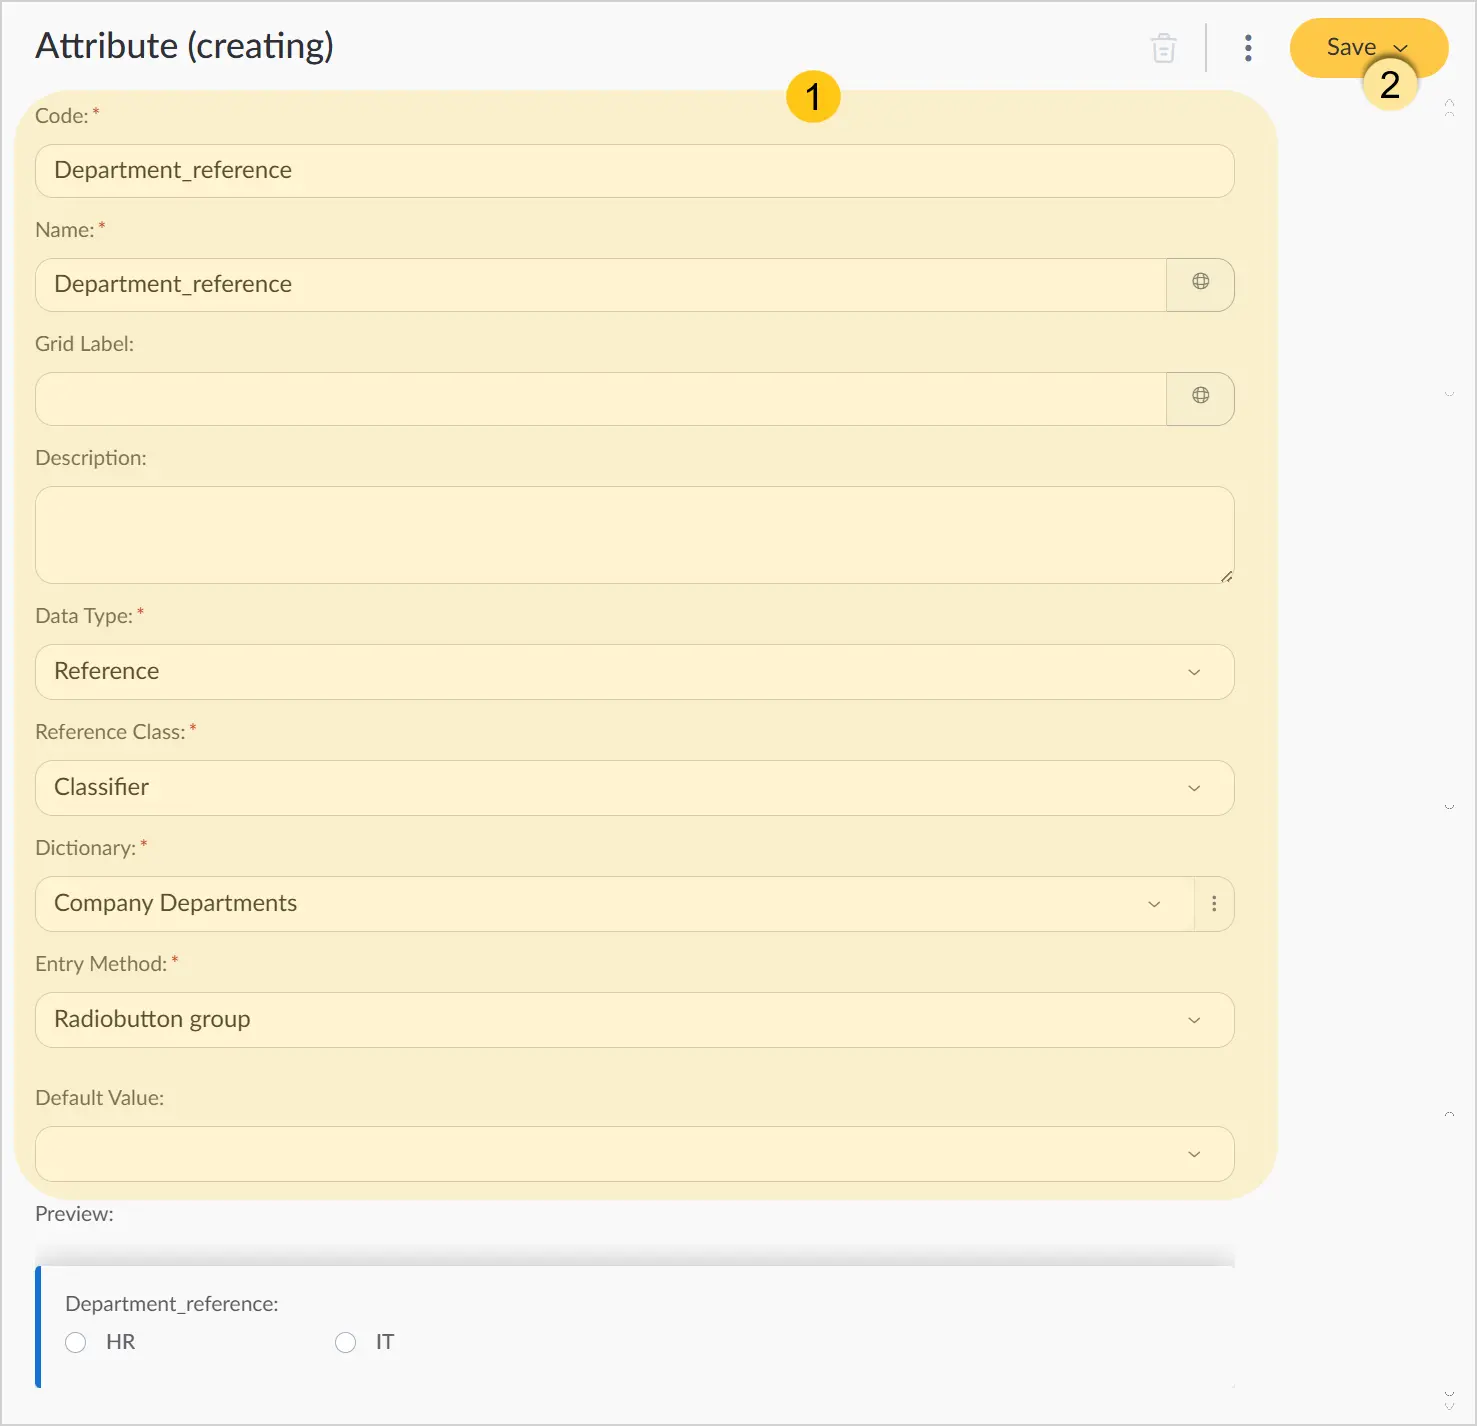Open the Reference Class dropdown
1477x1426 pixels.
pos(634,788)
